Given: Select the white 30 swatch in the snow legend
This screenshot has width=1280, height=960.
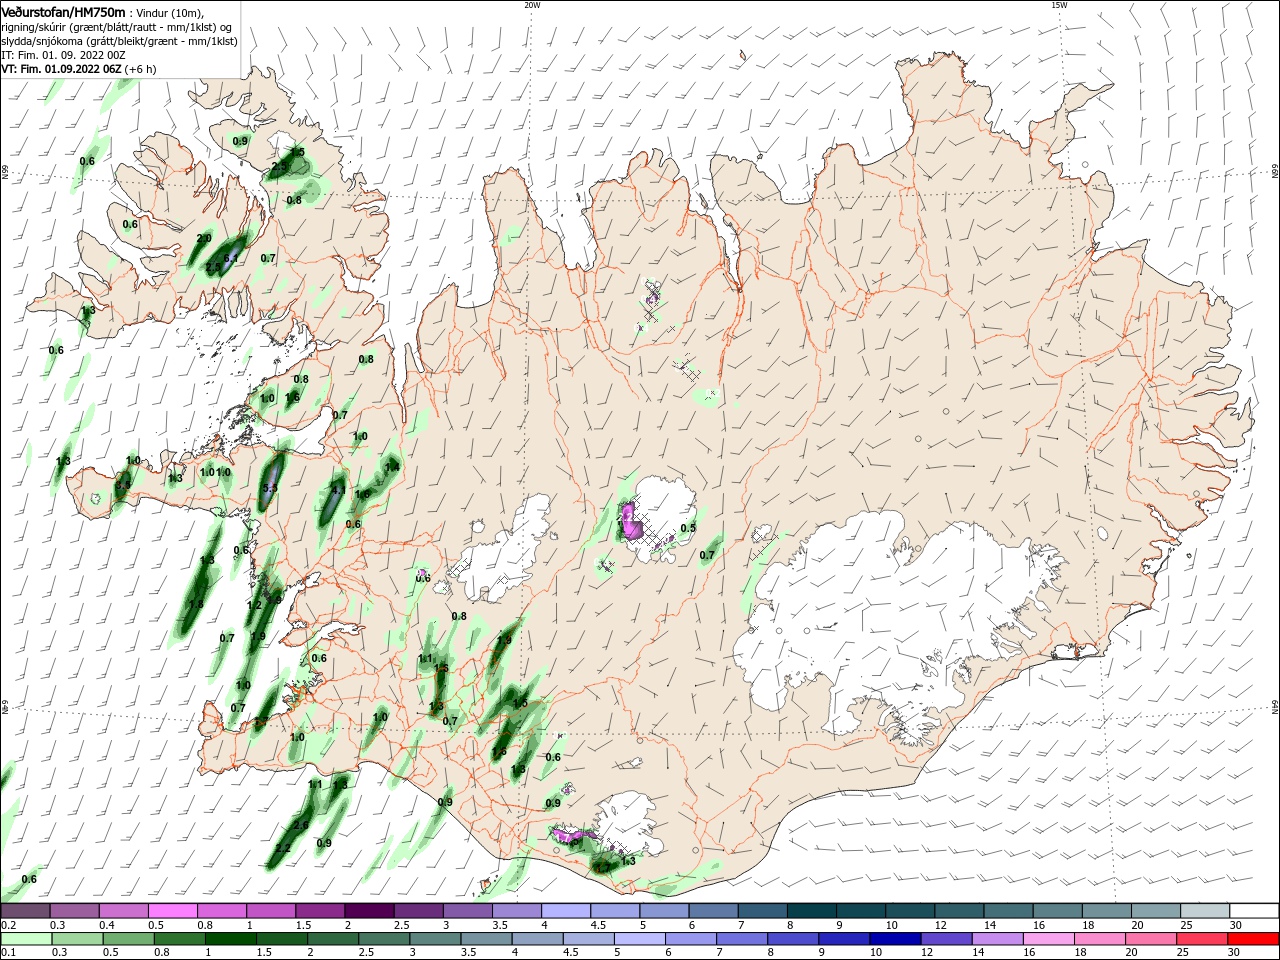Looking at the screenshot, I should 1254,911.
